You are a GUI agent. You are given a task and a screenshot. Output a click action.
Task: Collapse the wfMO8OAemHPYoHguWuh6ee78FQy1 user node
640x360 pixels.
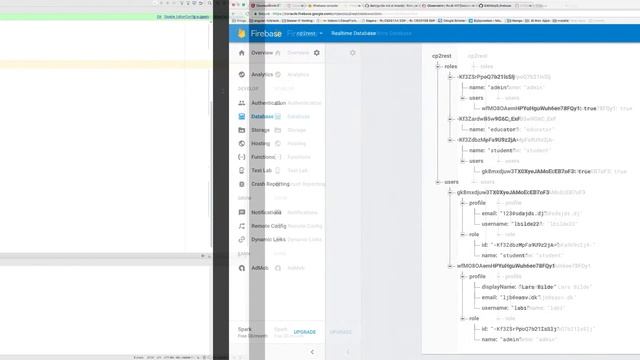450,266
